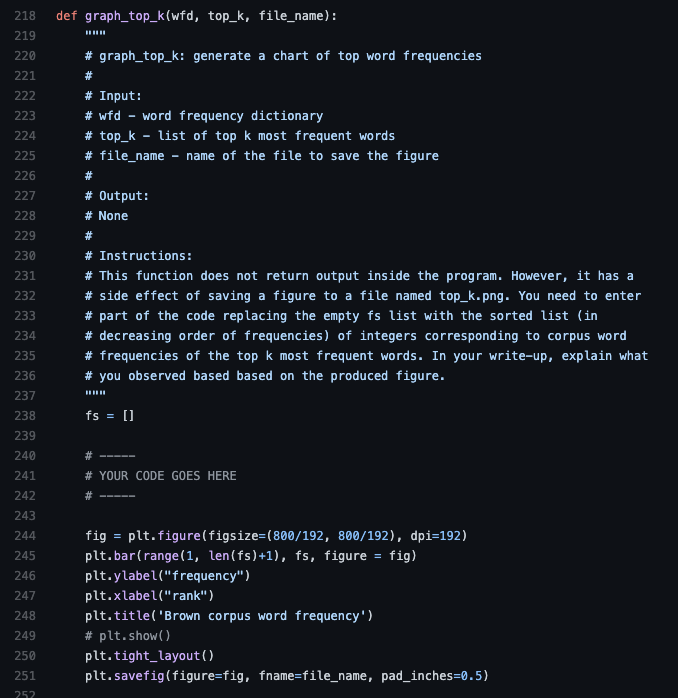Select line number 238
The image size is (678, 698).
click(25, 416)
